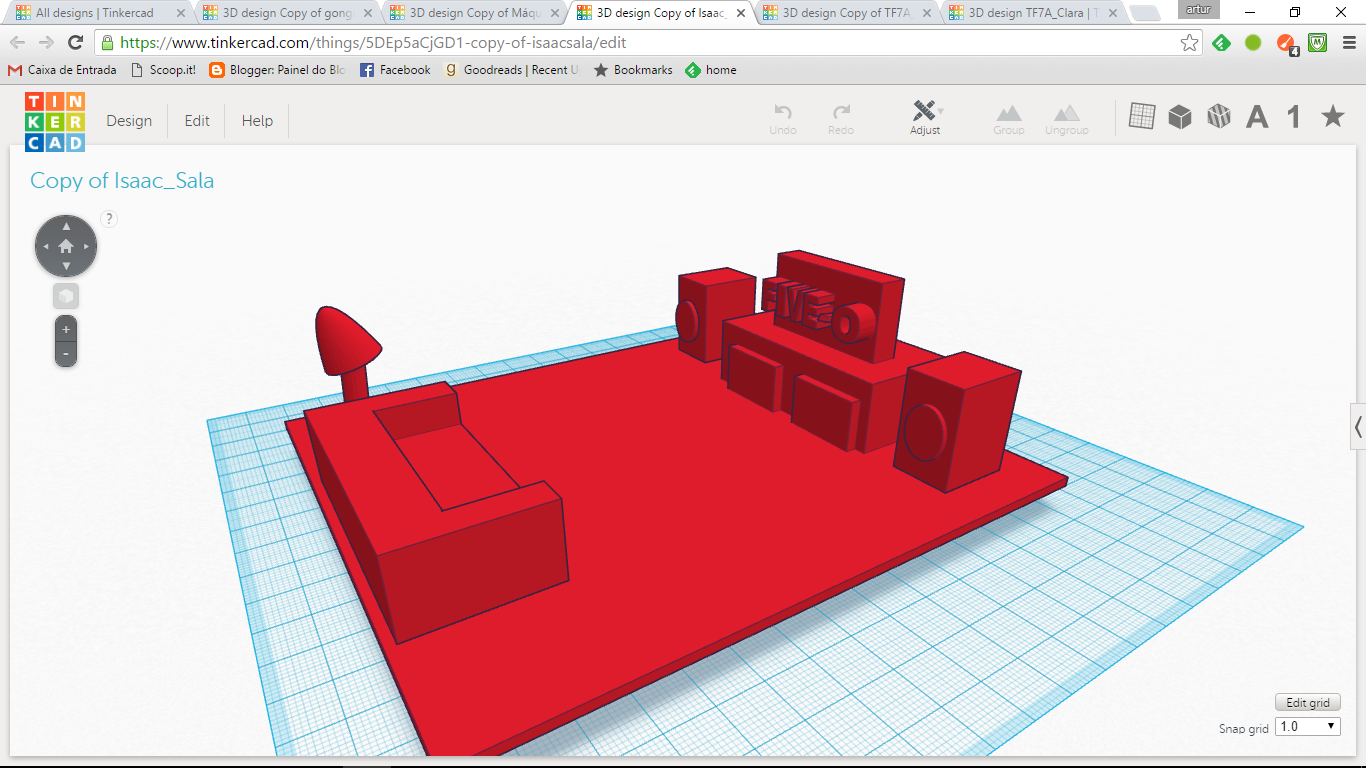The height and width of the screenshot is (768, 1366).
Task: Undo the last action
Action: pos(783,119)
